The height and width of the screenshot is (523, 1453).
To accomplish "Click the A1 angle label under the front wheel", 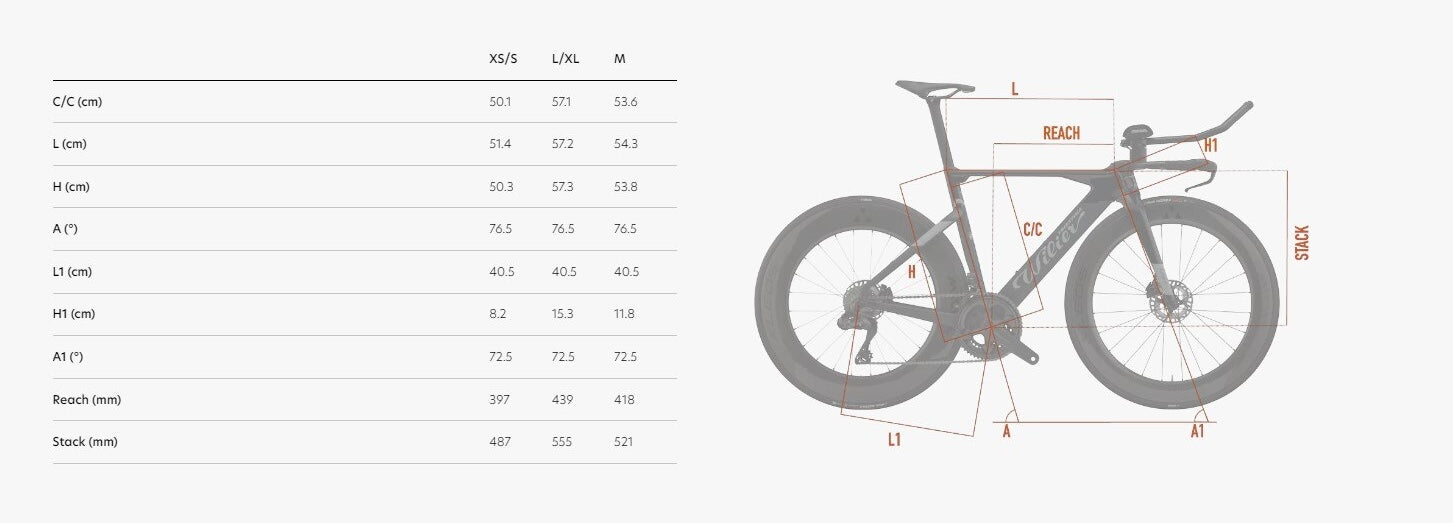I will click(x=1197, y=431).
